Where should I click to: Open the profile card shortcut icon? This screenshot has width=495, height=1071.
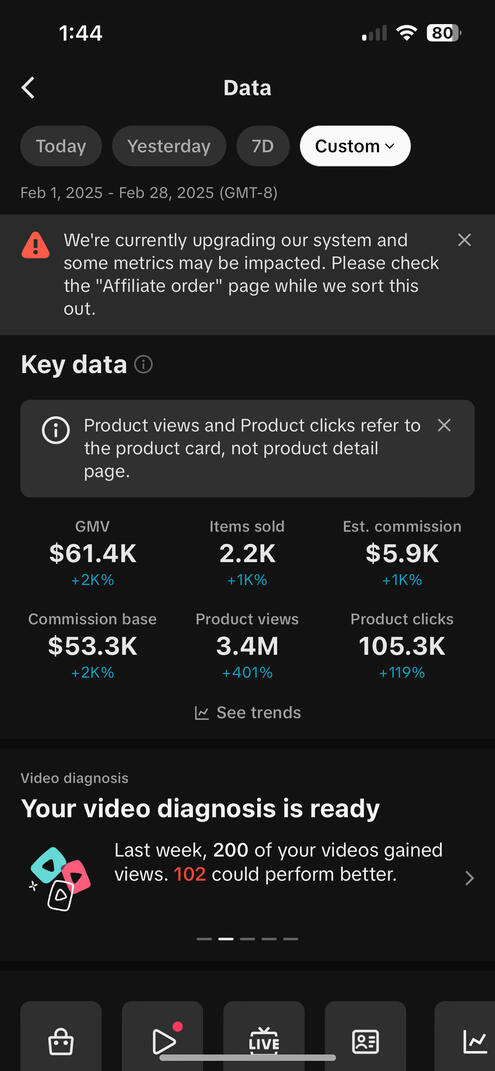point(365,1041)
